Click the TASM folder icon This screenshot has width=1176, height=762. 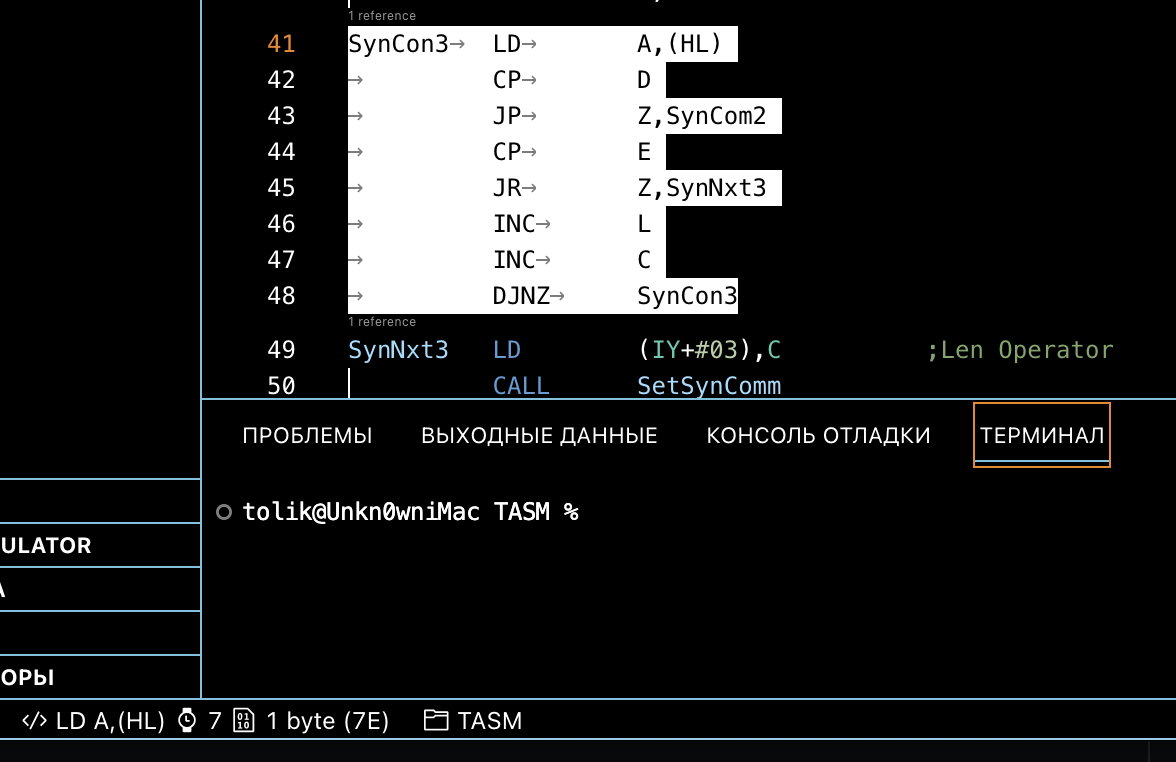[436, 721]
